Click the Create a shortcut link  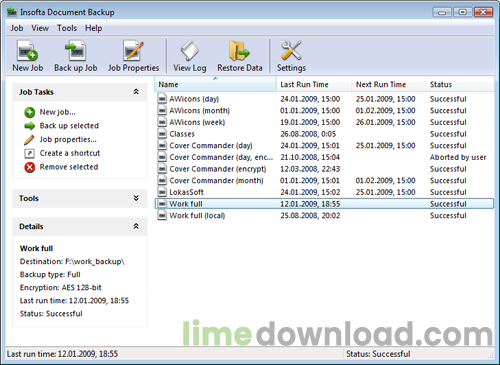pos(70,153)
